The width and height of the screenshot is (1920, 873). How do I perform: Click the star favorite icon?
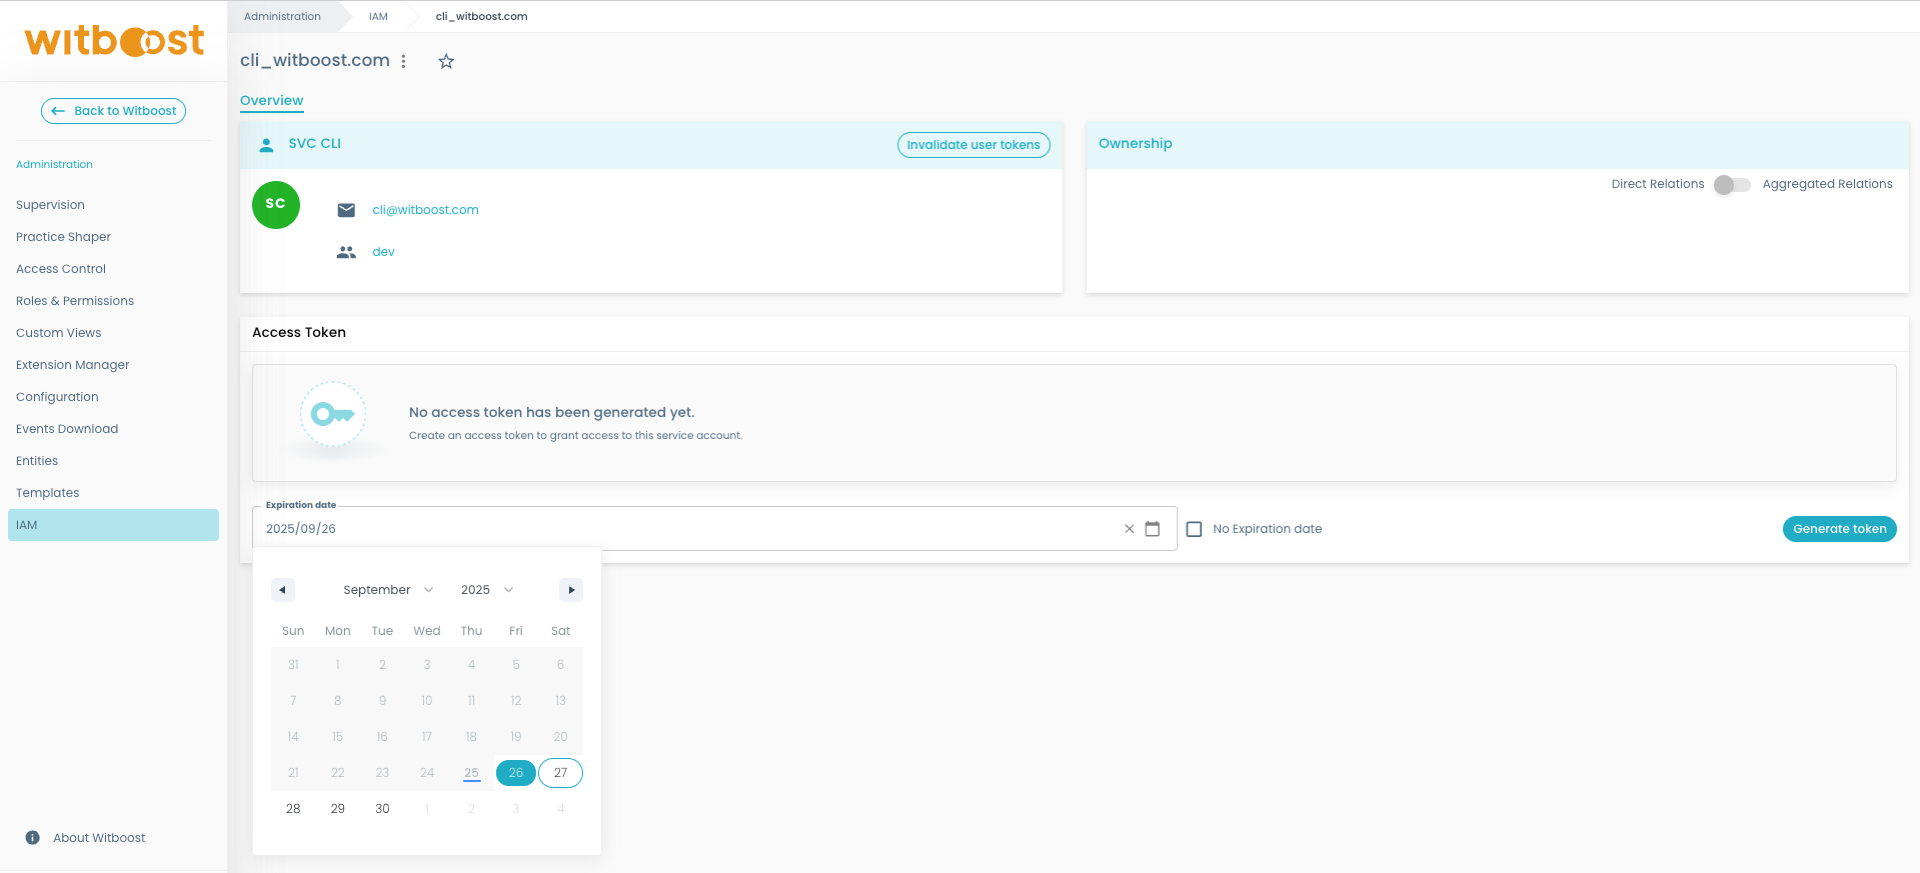click(x=446, y=62)
